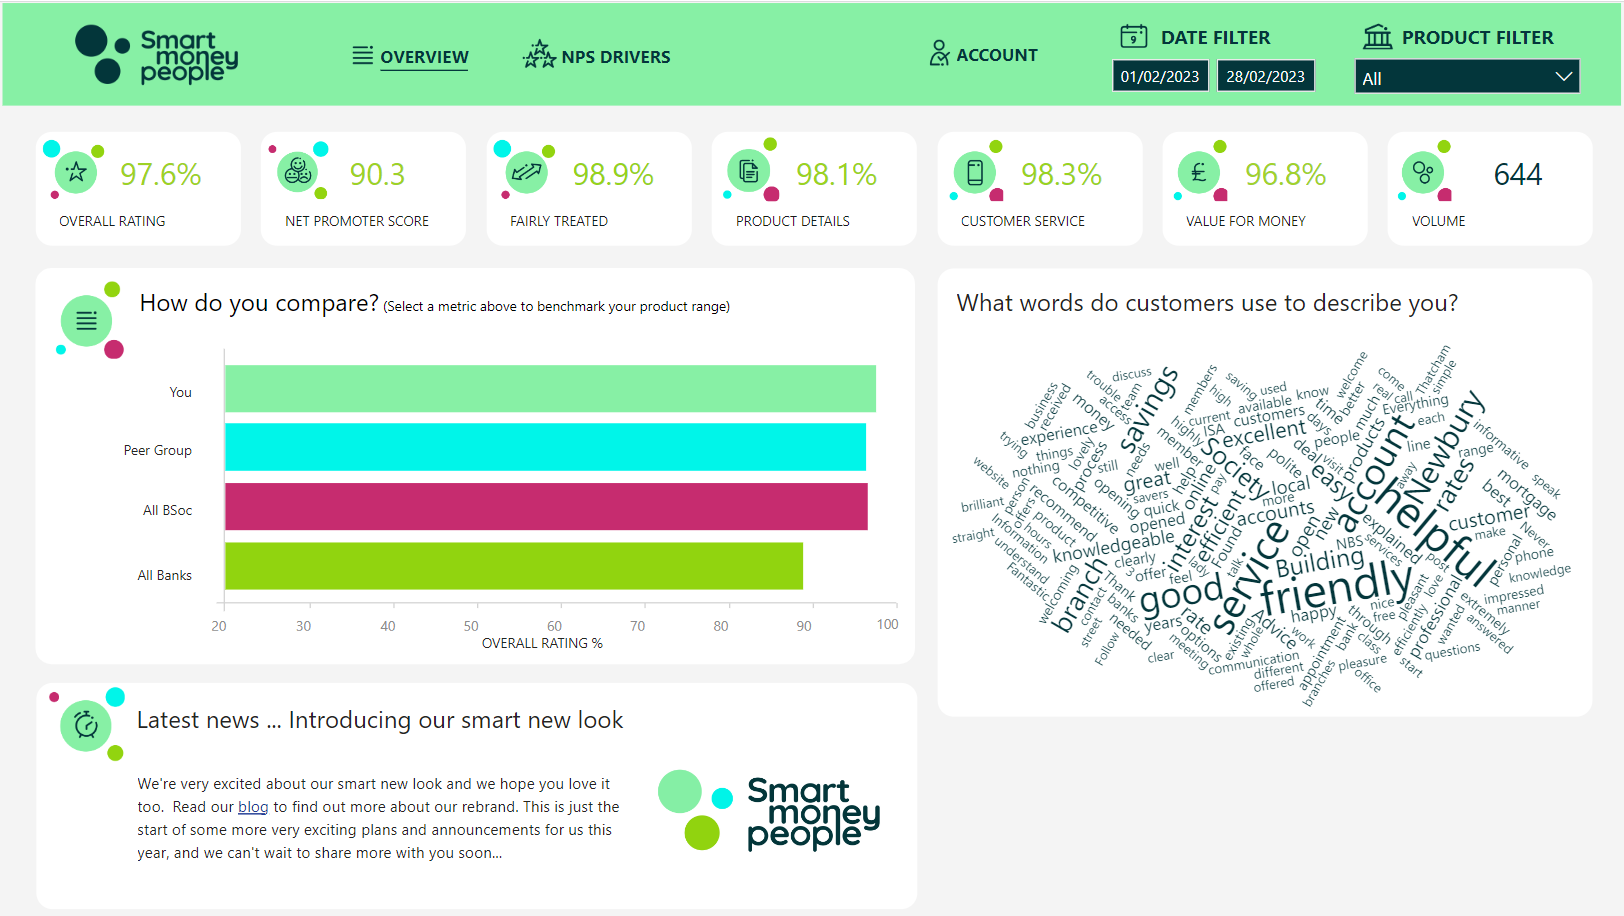Open the Product Filter 'All' dropdown
This screenshot has height=916, width=1624.
(x=1467, y=77)
